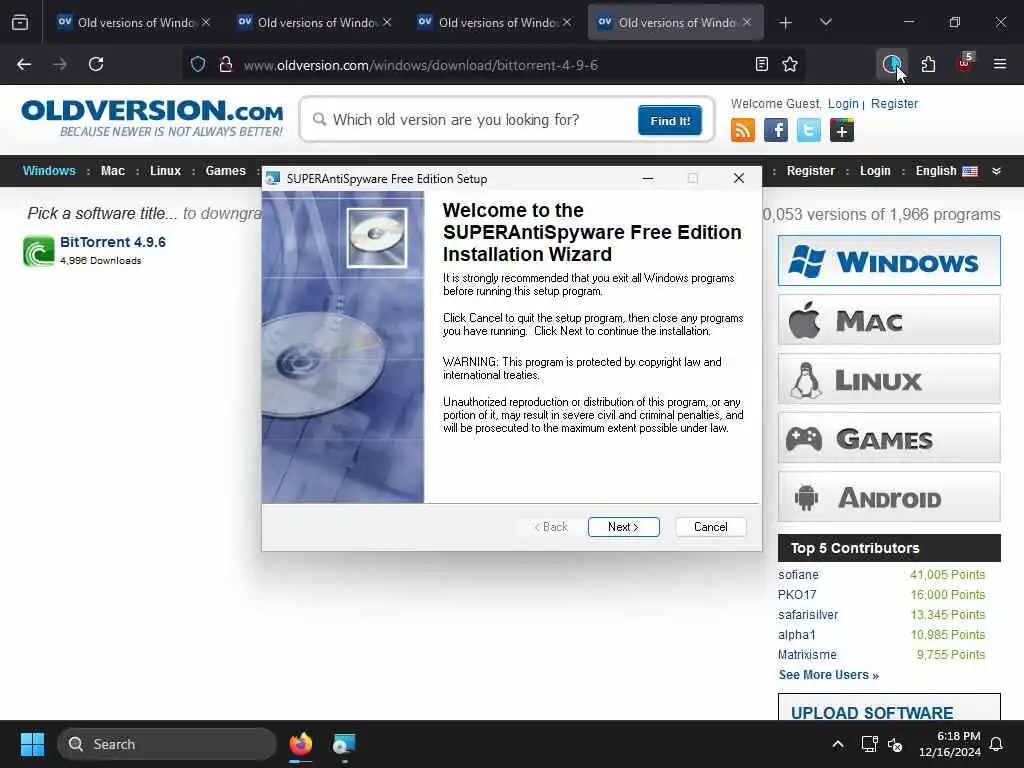Click the Linux platform banner
The height and width of the screenshot is (768, 1024).
pos(889,379)
